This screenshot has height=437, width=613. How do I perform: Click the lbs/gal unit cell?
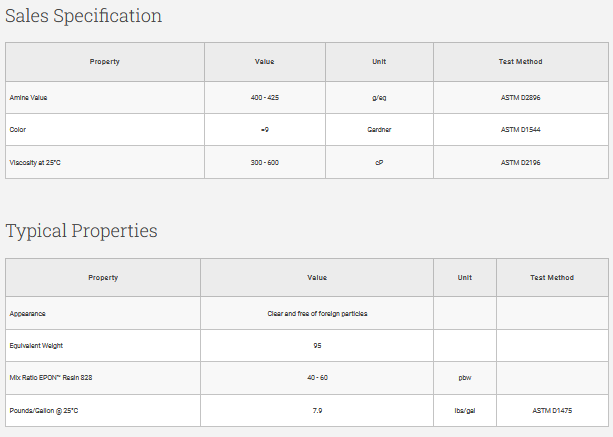[x=465, y=410]
